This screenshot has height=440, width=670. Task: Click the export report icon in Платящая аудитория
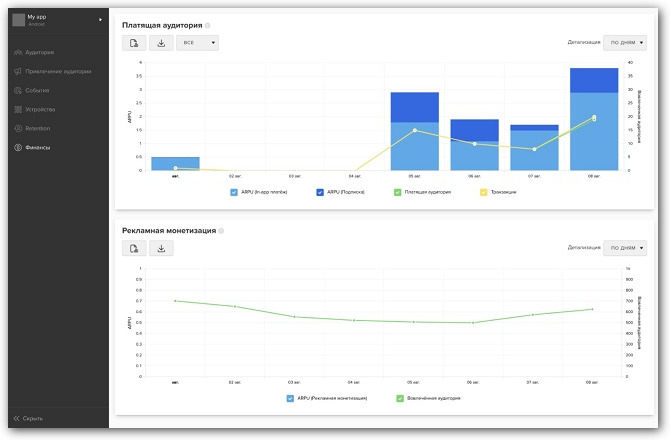[x=134, y=43]
